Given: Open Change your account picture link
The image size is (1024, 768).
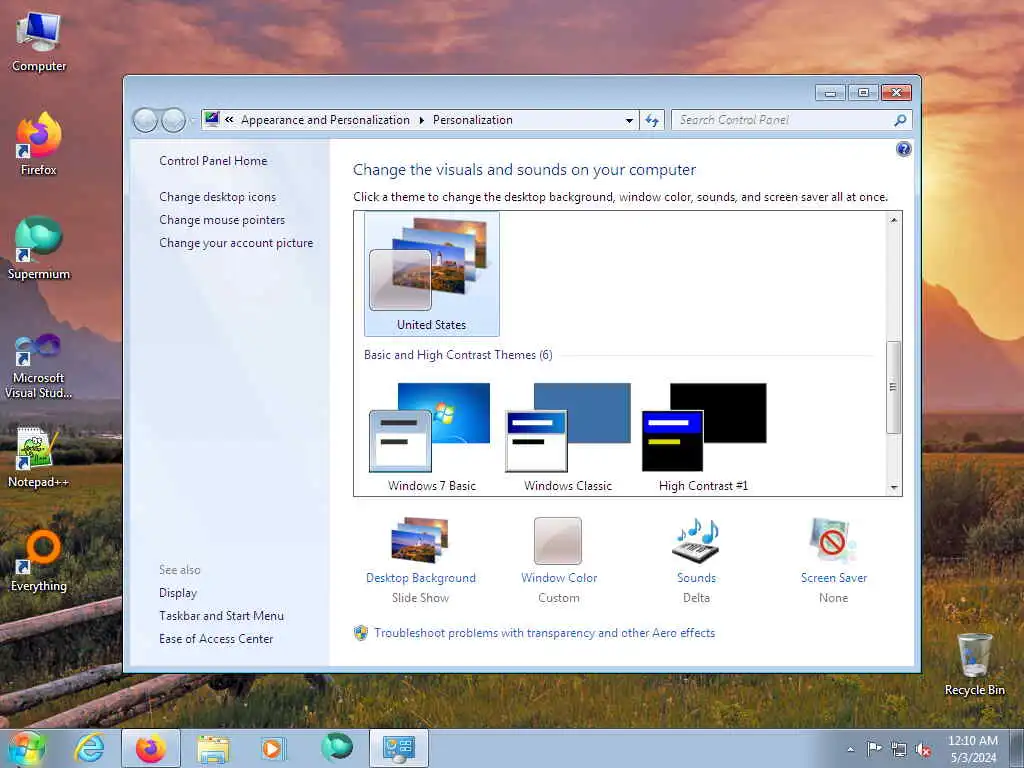Looking at the screenshot, I should pyautogui.click(x=236, y=242).
